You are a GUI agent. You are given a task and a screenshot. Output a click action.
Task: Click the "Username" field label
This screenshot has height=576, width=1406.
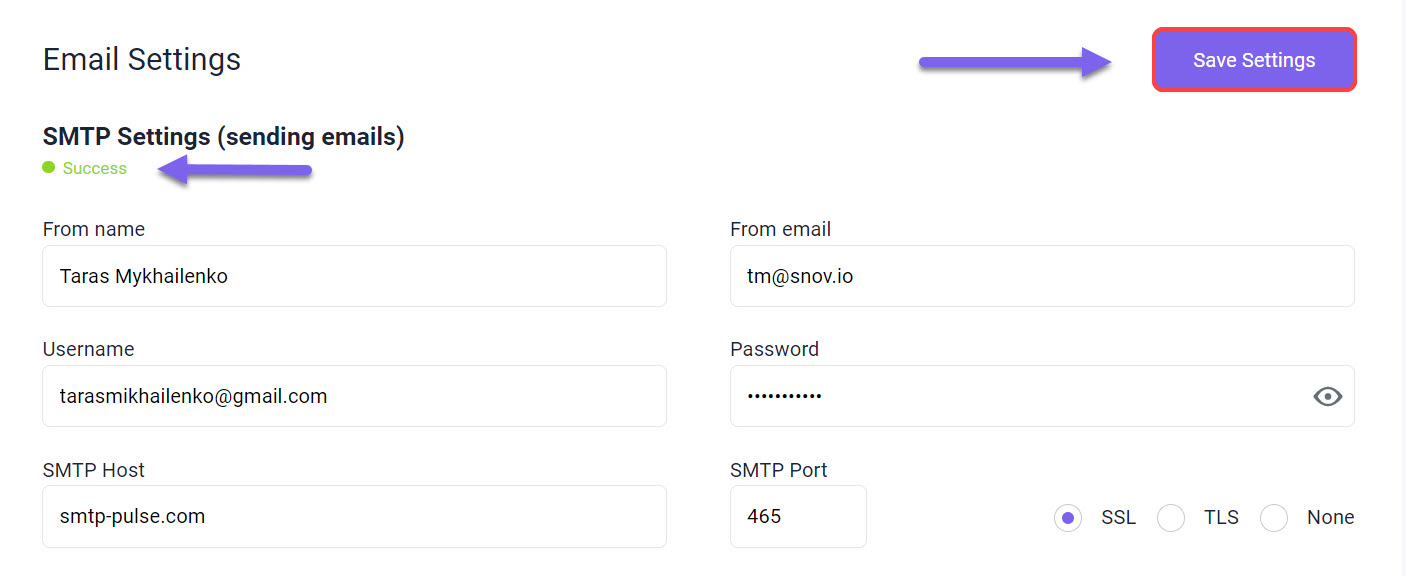pos(88,349)
